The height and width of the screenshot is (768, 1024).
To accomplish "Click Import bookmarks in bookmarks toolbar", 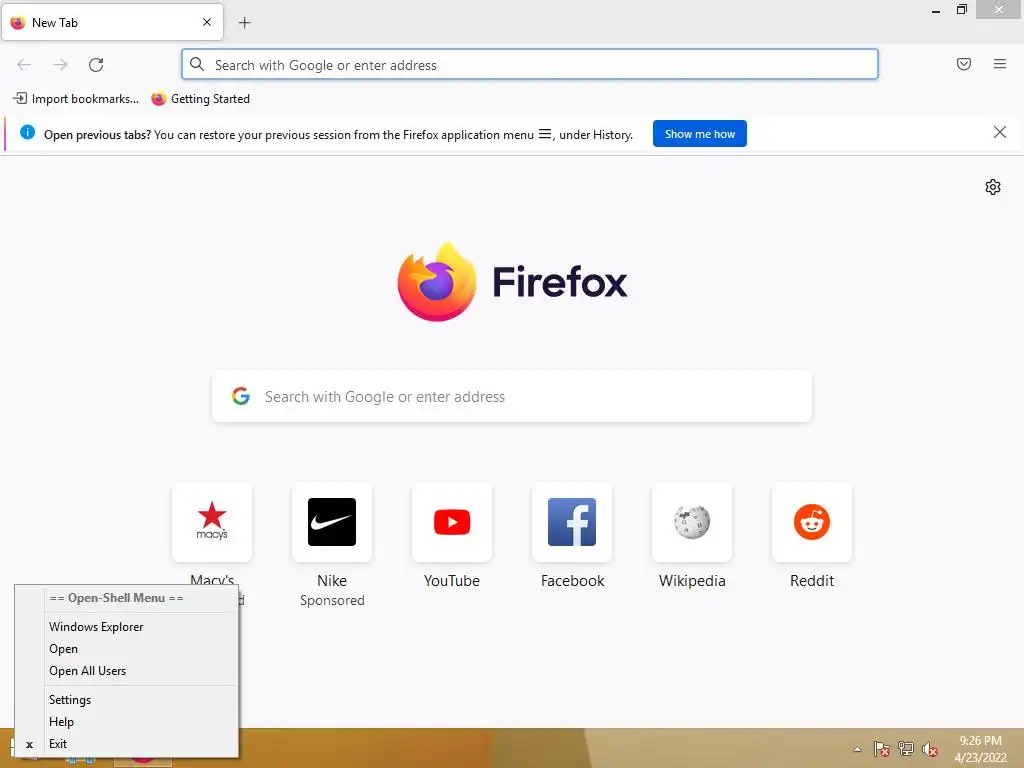I will point(76,99).
